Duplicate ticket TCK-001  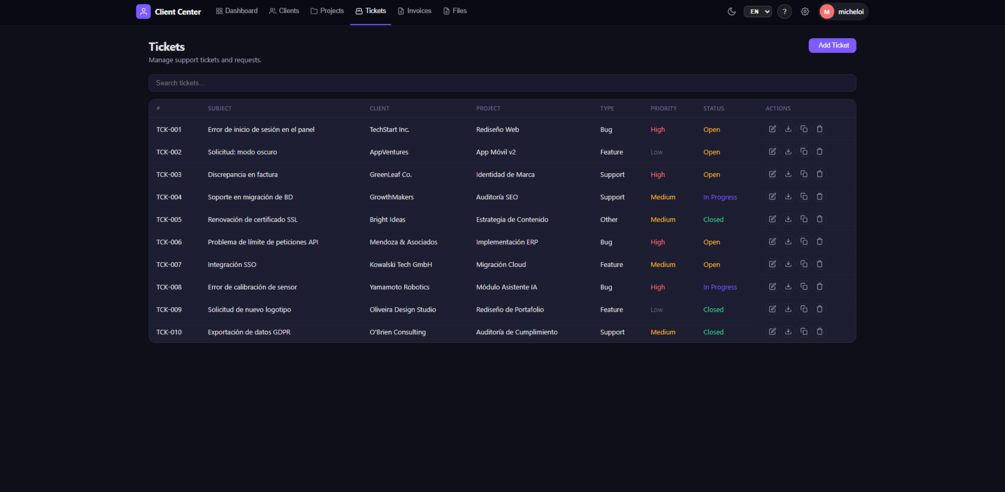coord(804,129)
